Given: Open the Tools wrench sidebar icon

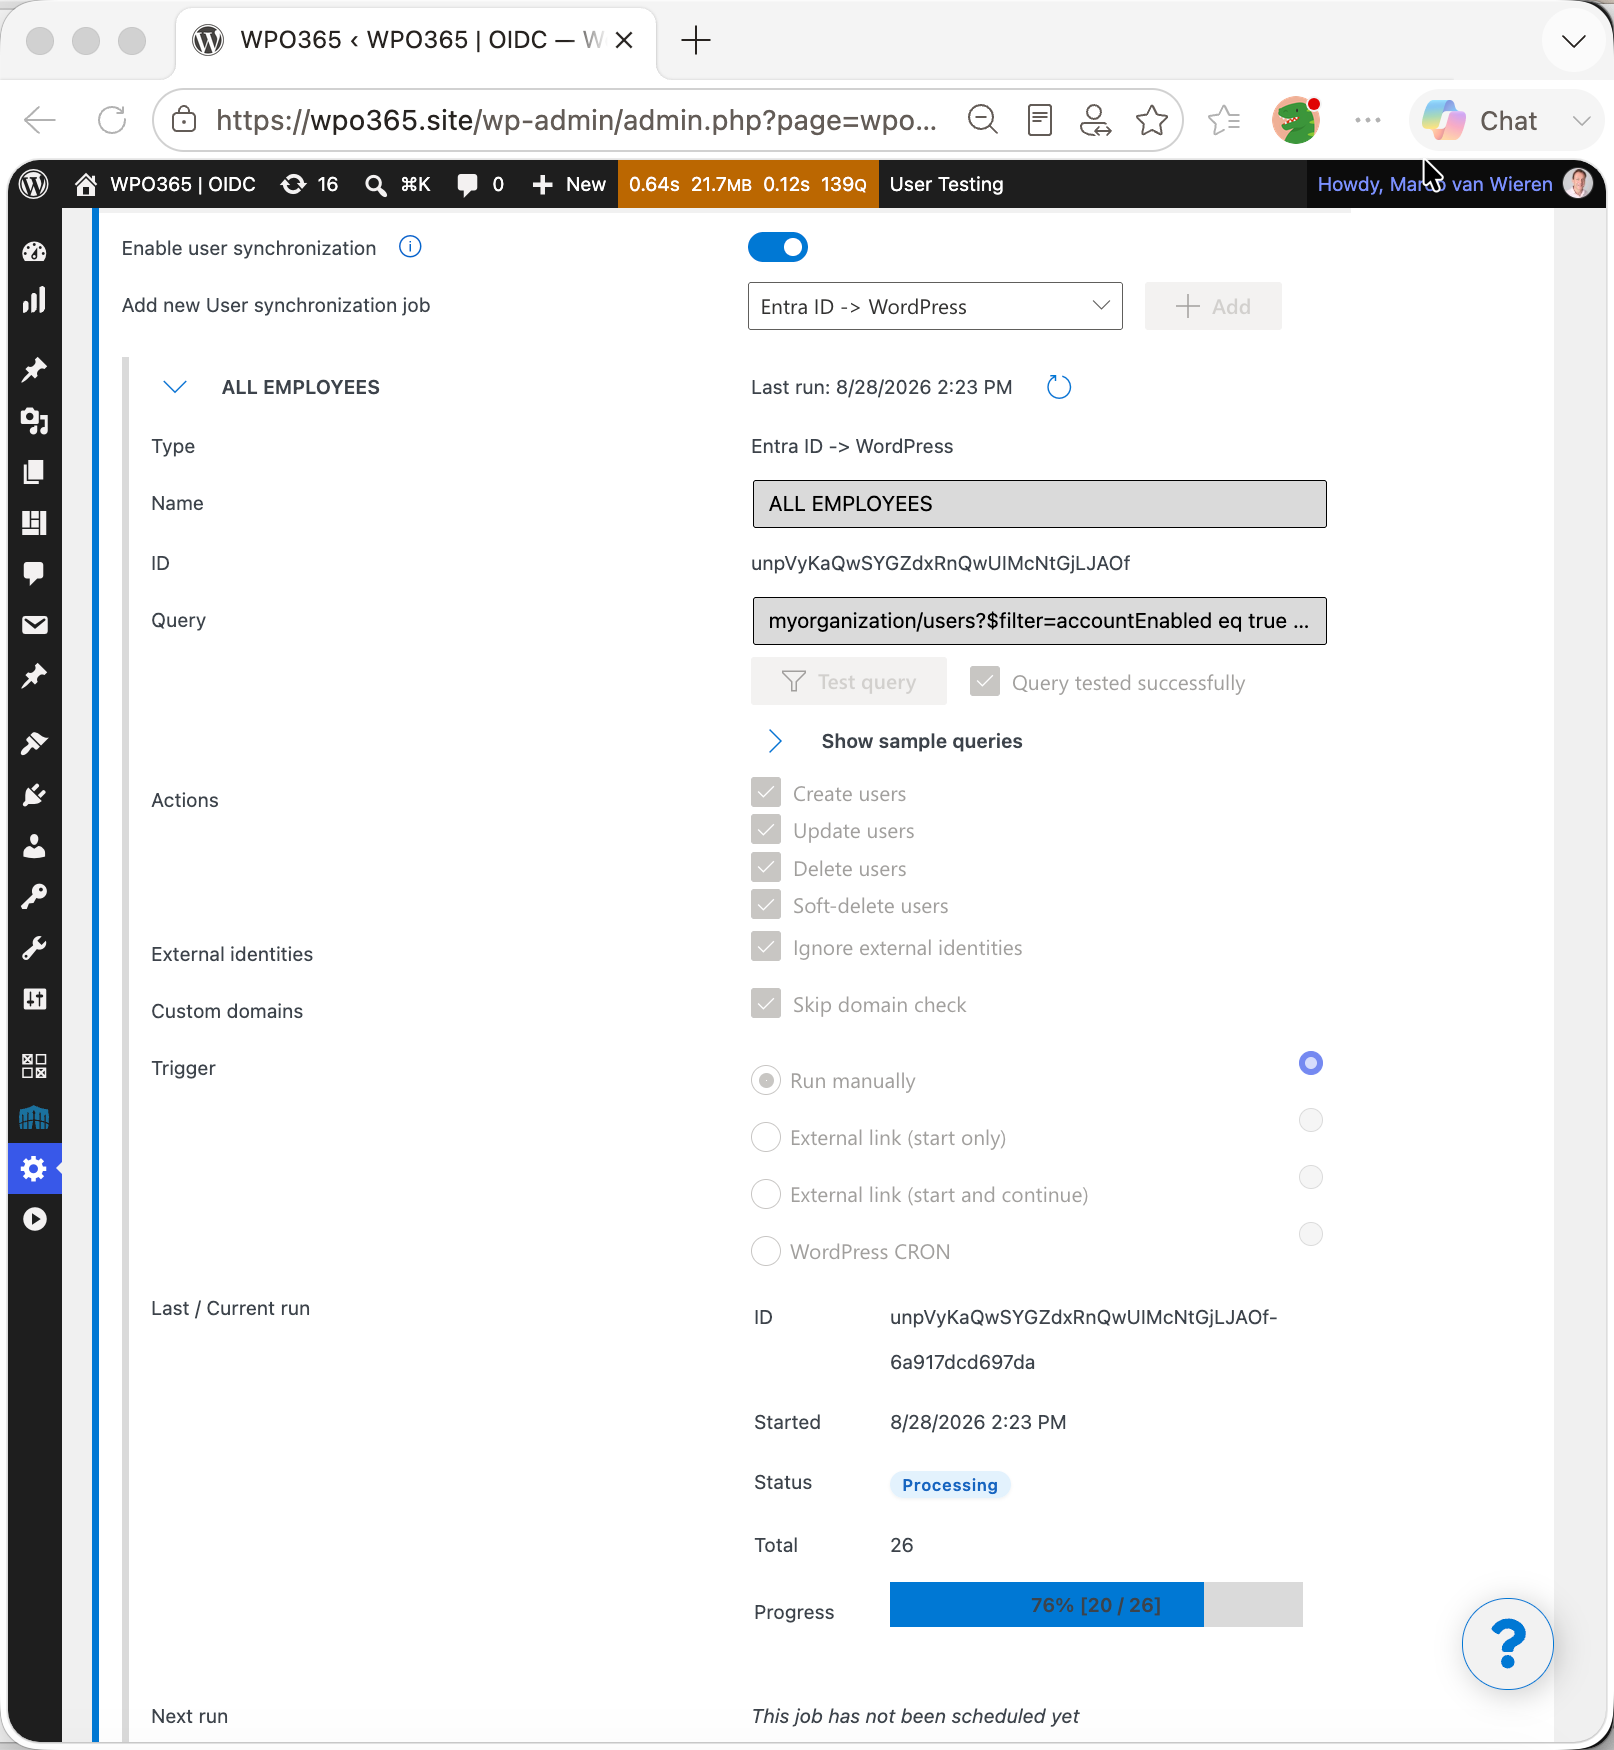Looking at the screenshot, I should pos(35,948).
